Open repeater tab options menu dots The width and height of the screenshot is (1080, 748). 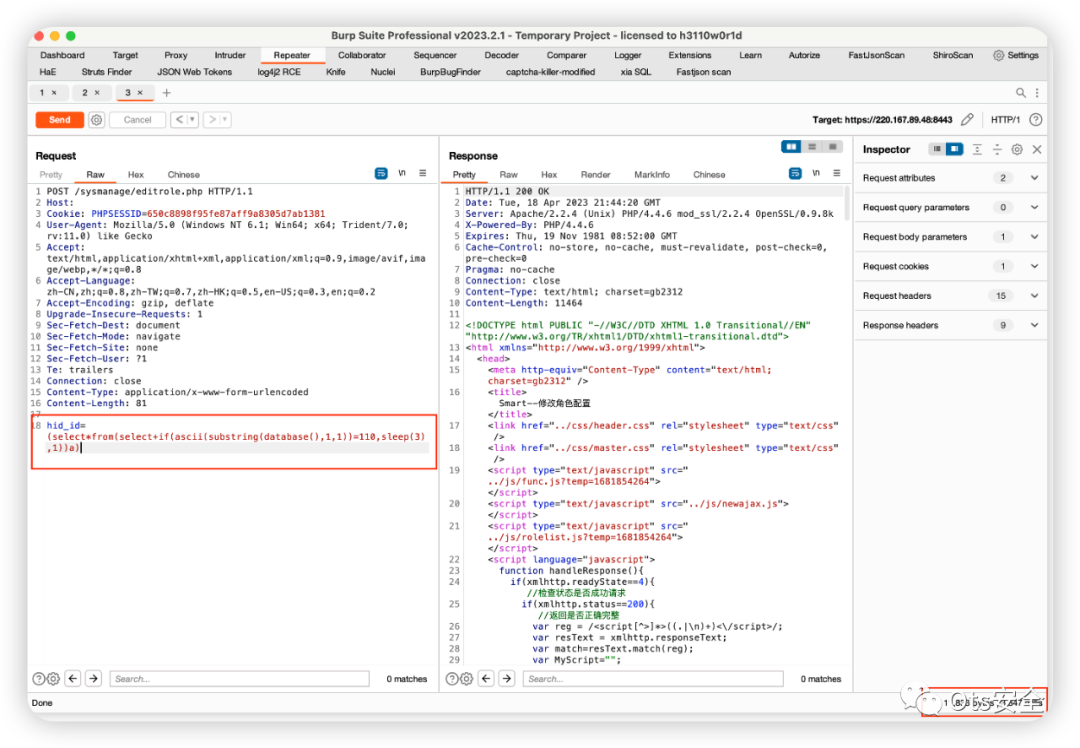click(1037, 92)
